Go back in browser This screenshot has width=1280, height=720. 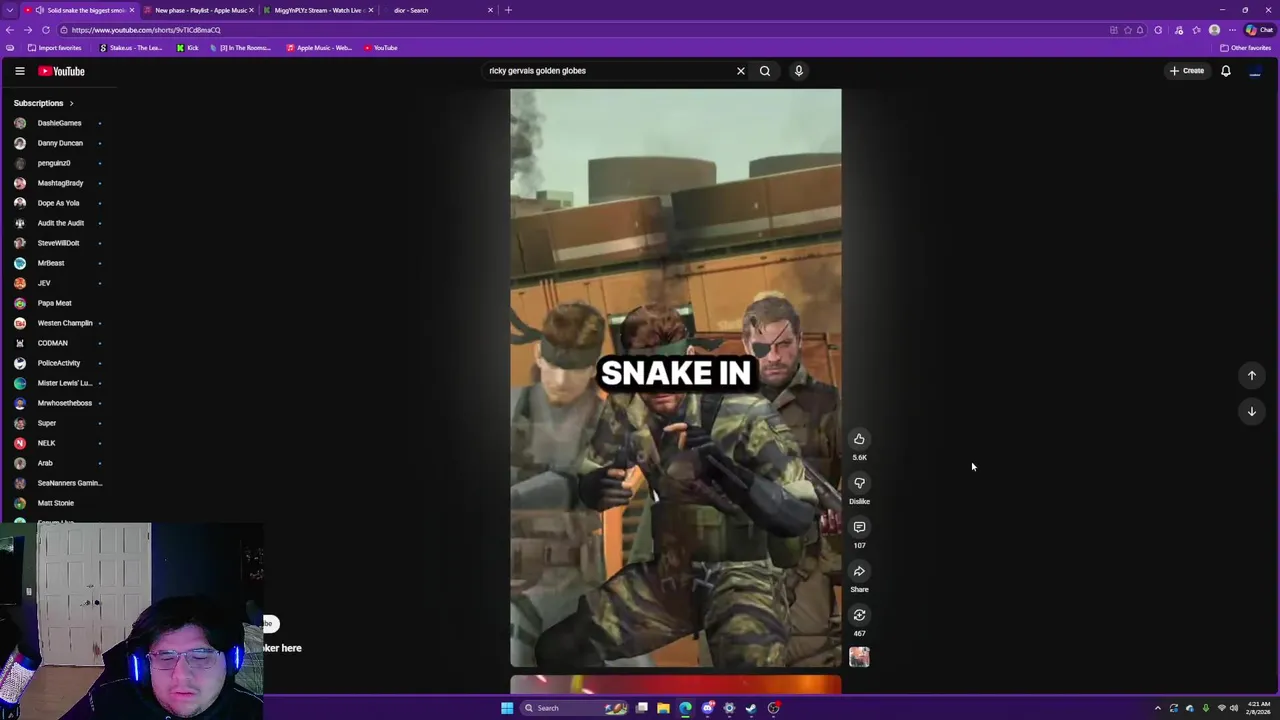[x=10, y=30]
